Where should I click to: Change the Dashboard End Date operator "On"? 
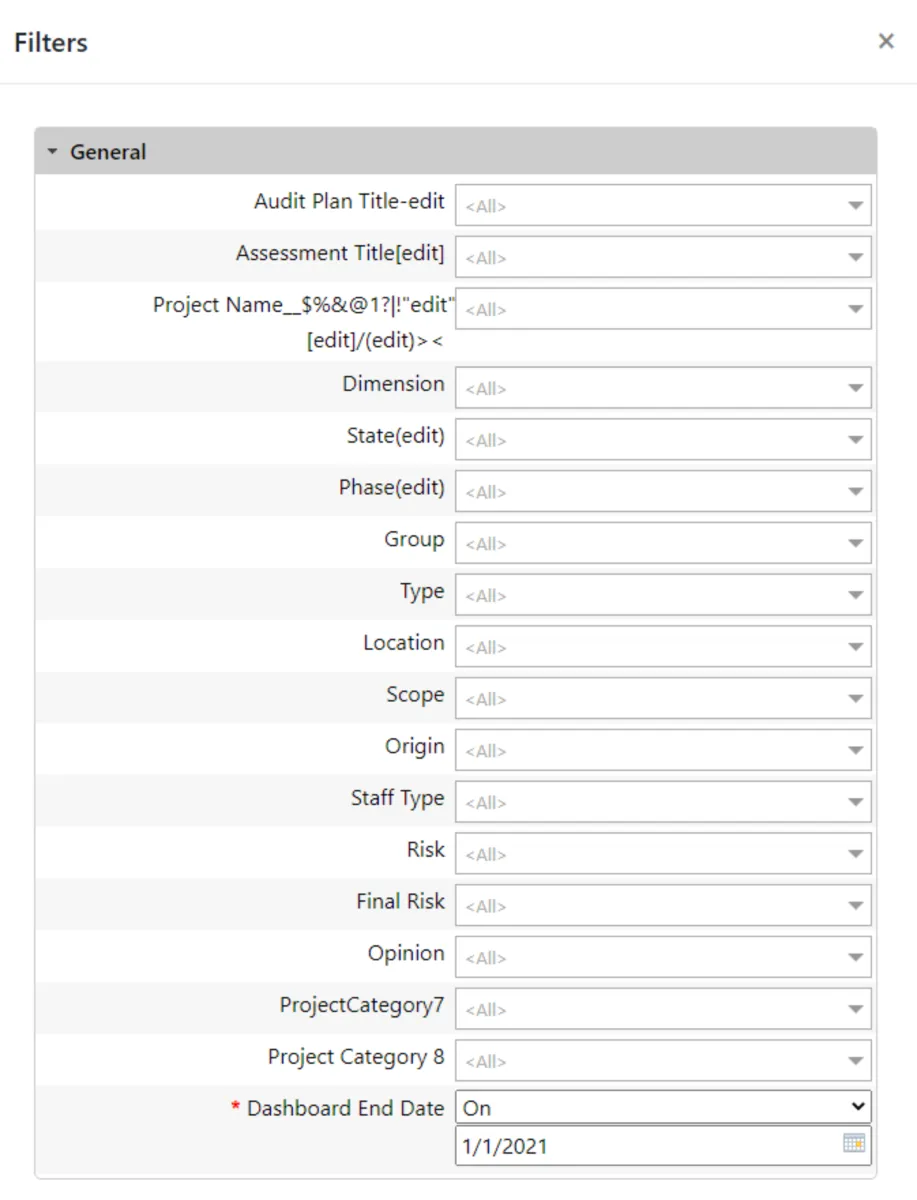663,1107
